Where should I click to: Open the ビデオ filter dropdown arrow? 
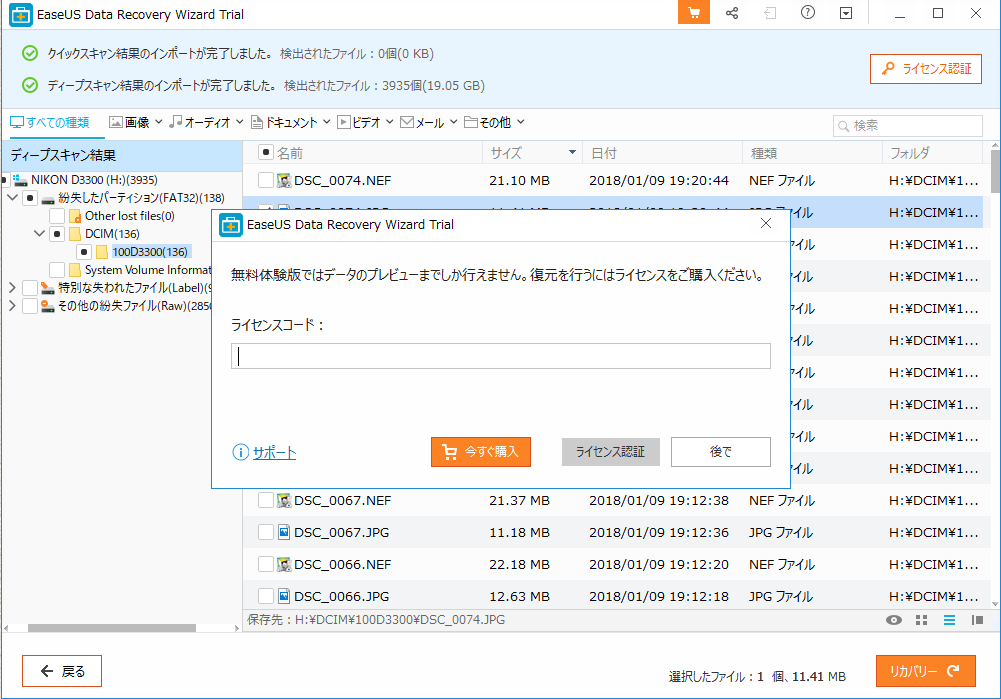(389, 122)
